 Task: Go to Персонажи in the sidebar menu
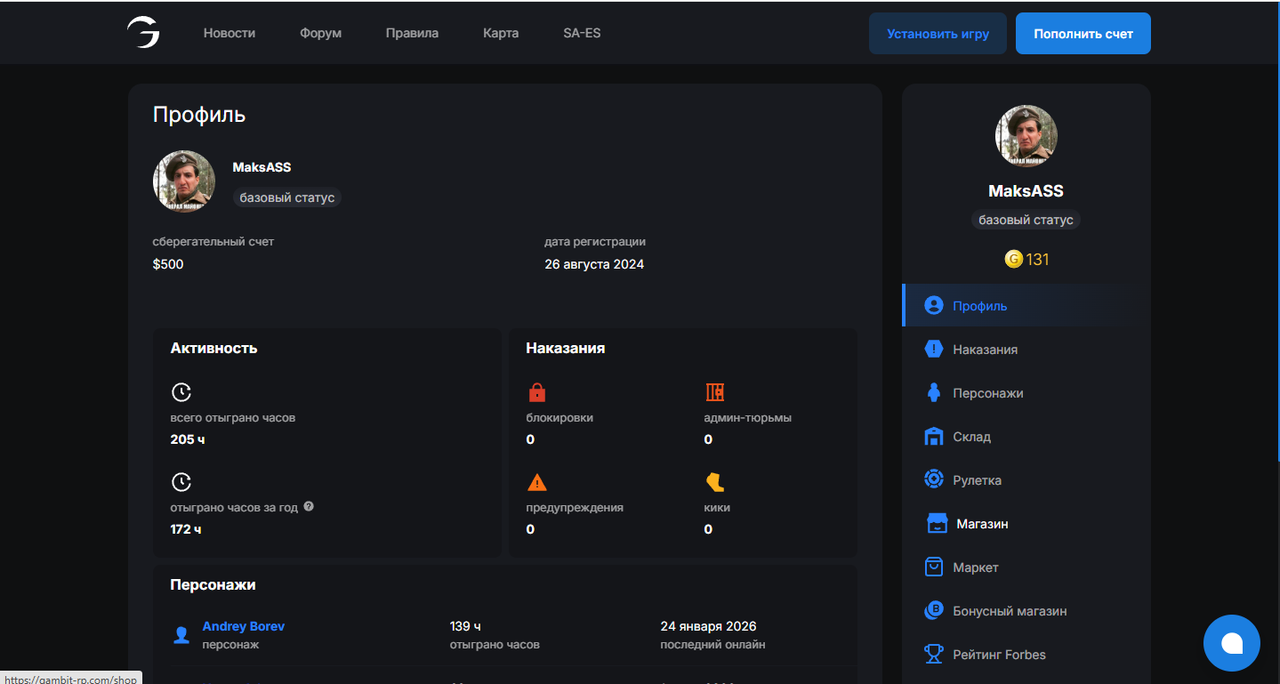(x=988, y=393)
